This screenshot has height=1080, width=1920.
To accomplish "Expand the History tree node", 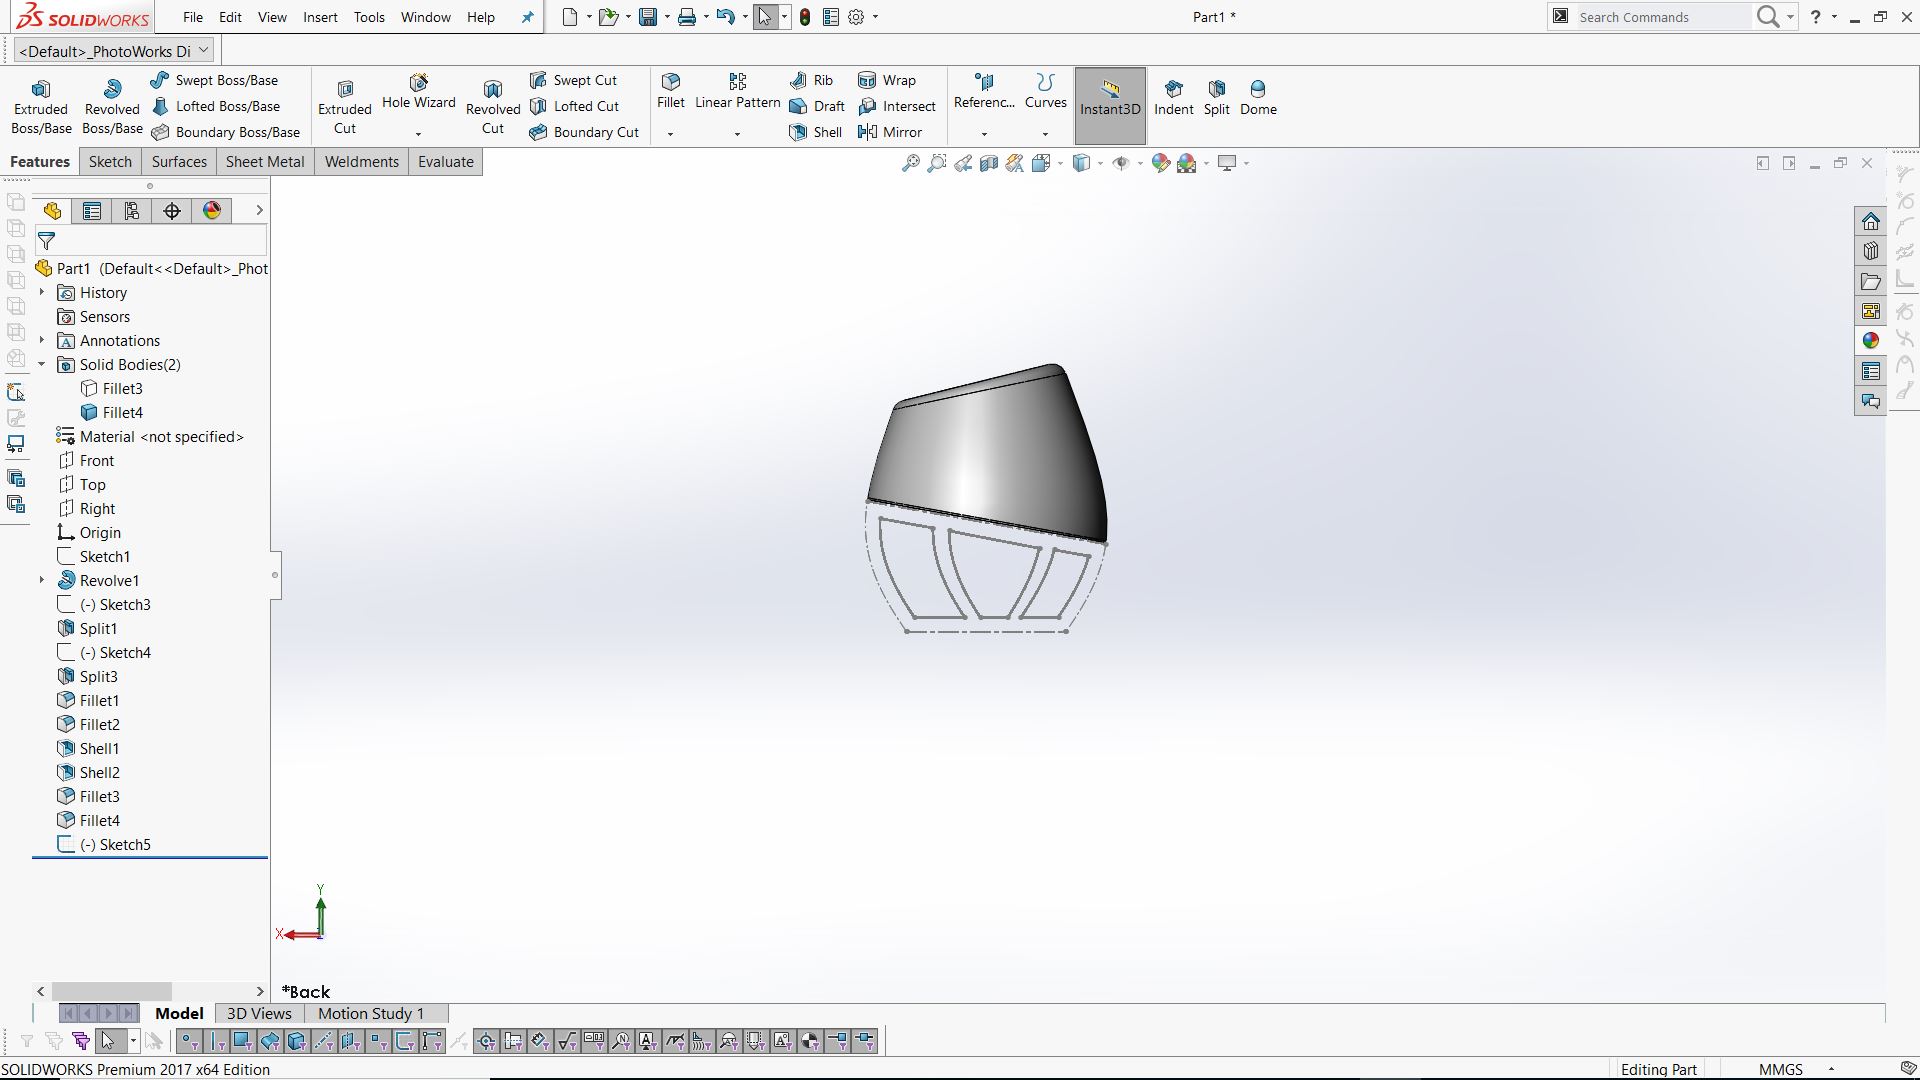I will 42,293.
